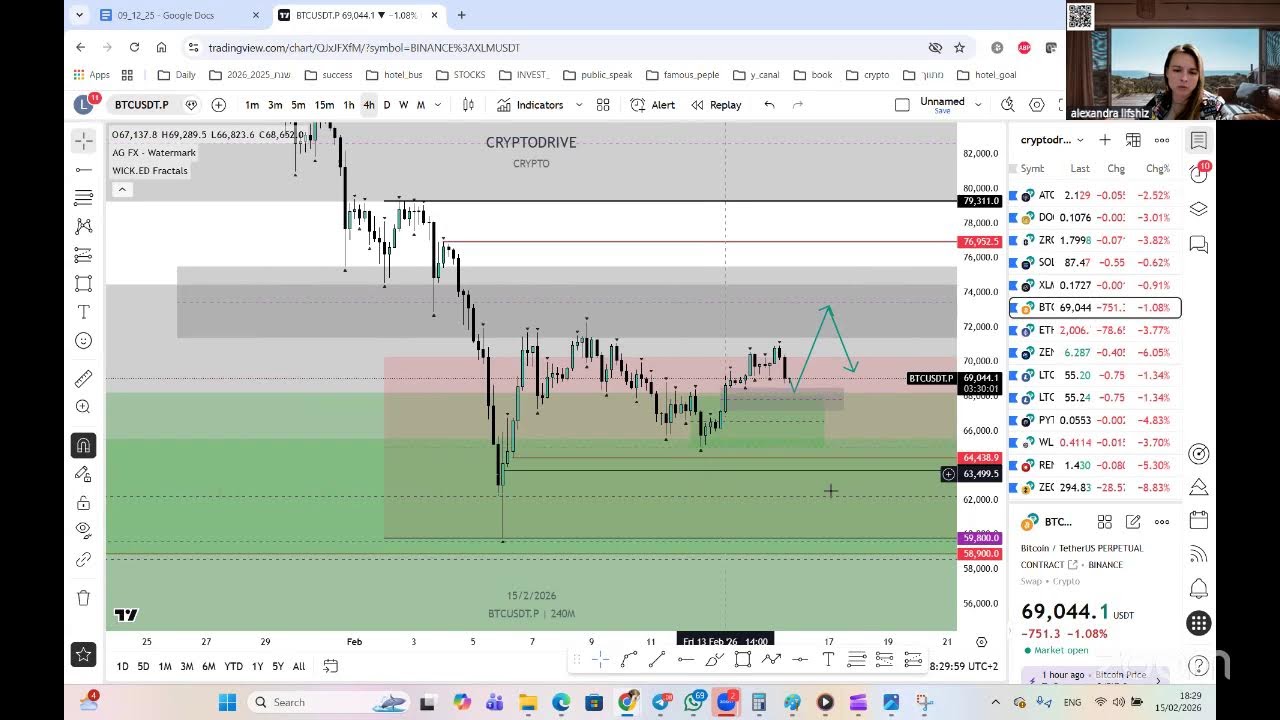Toggle the layout setup square checkbox

coord(902,105)
